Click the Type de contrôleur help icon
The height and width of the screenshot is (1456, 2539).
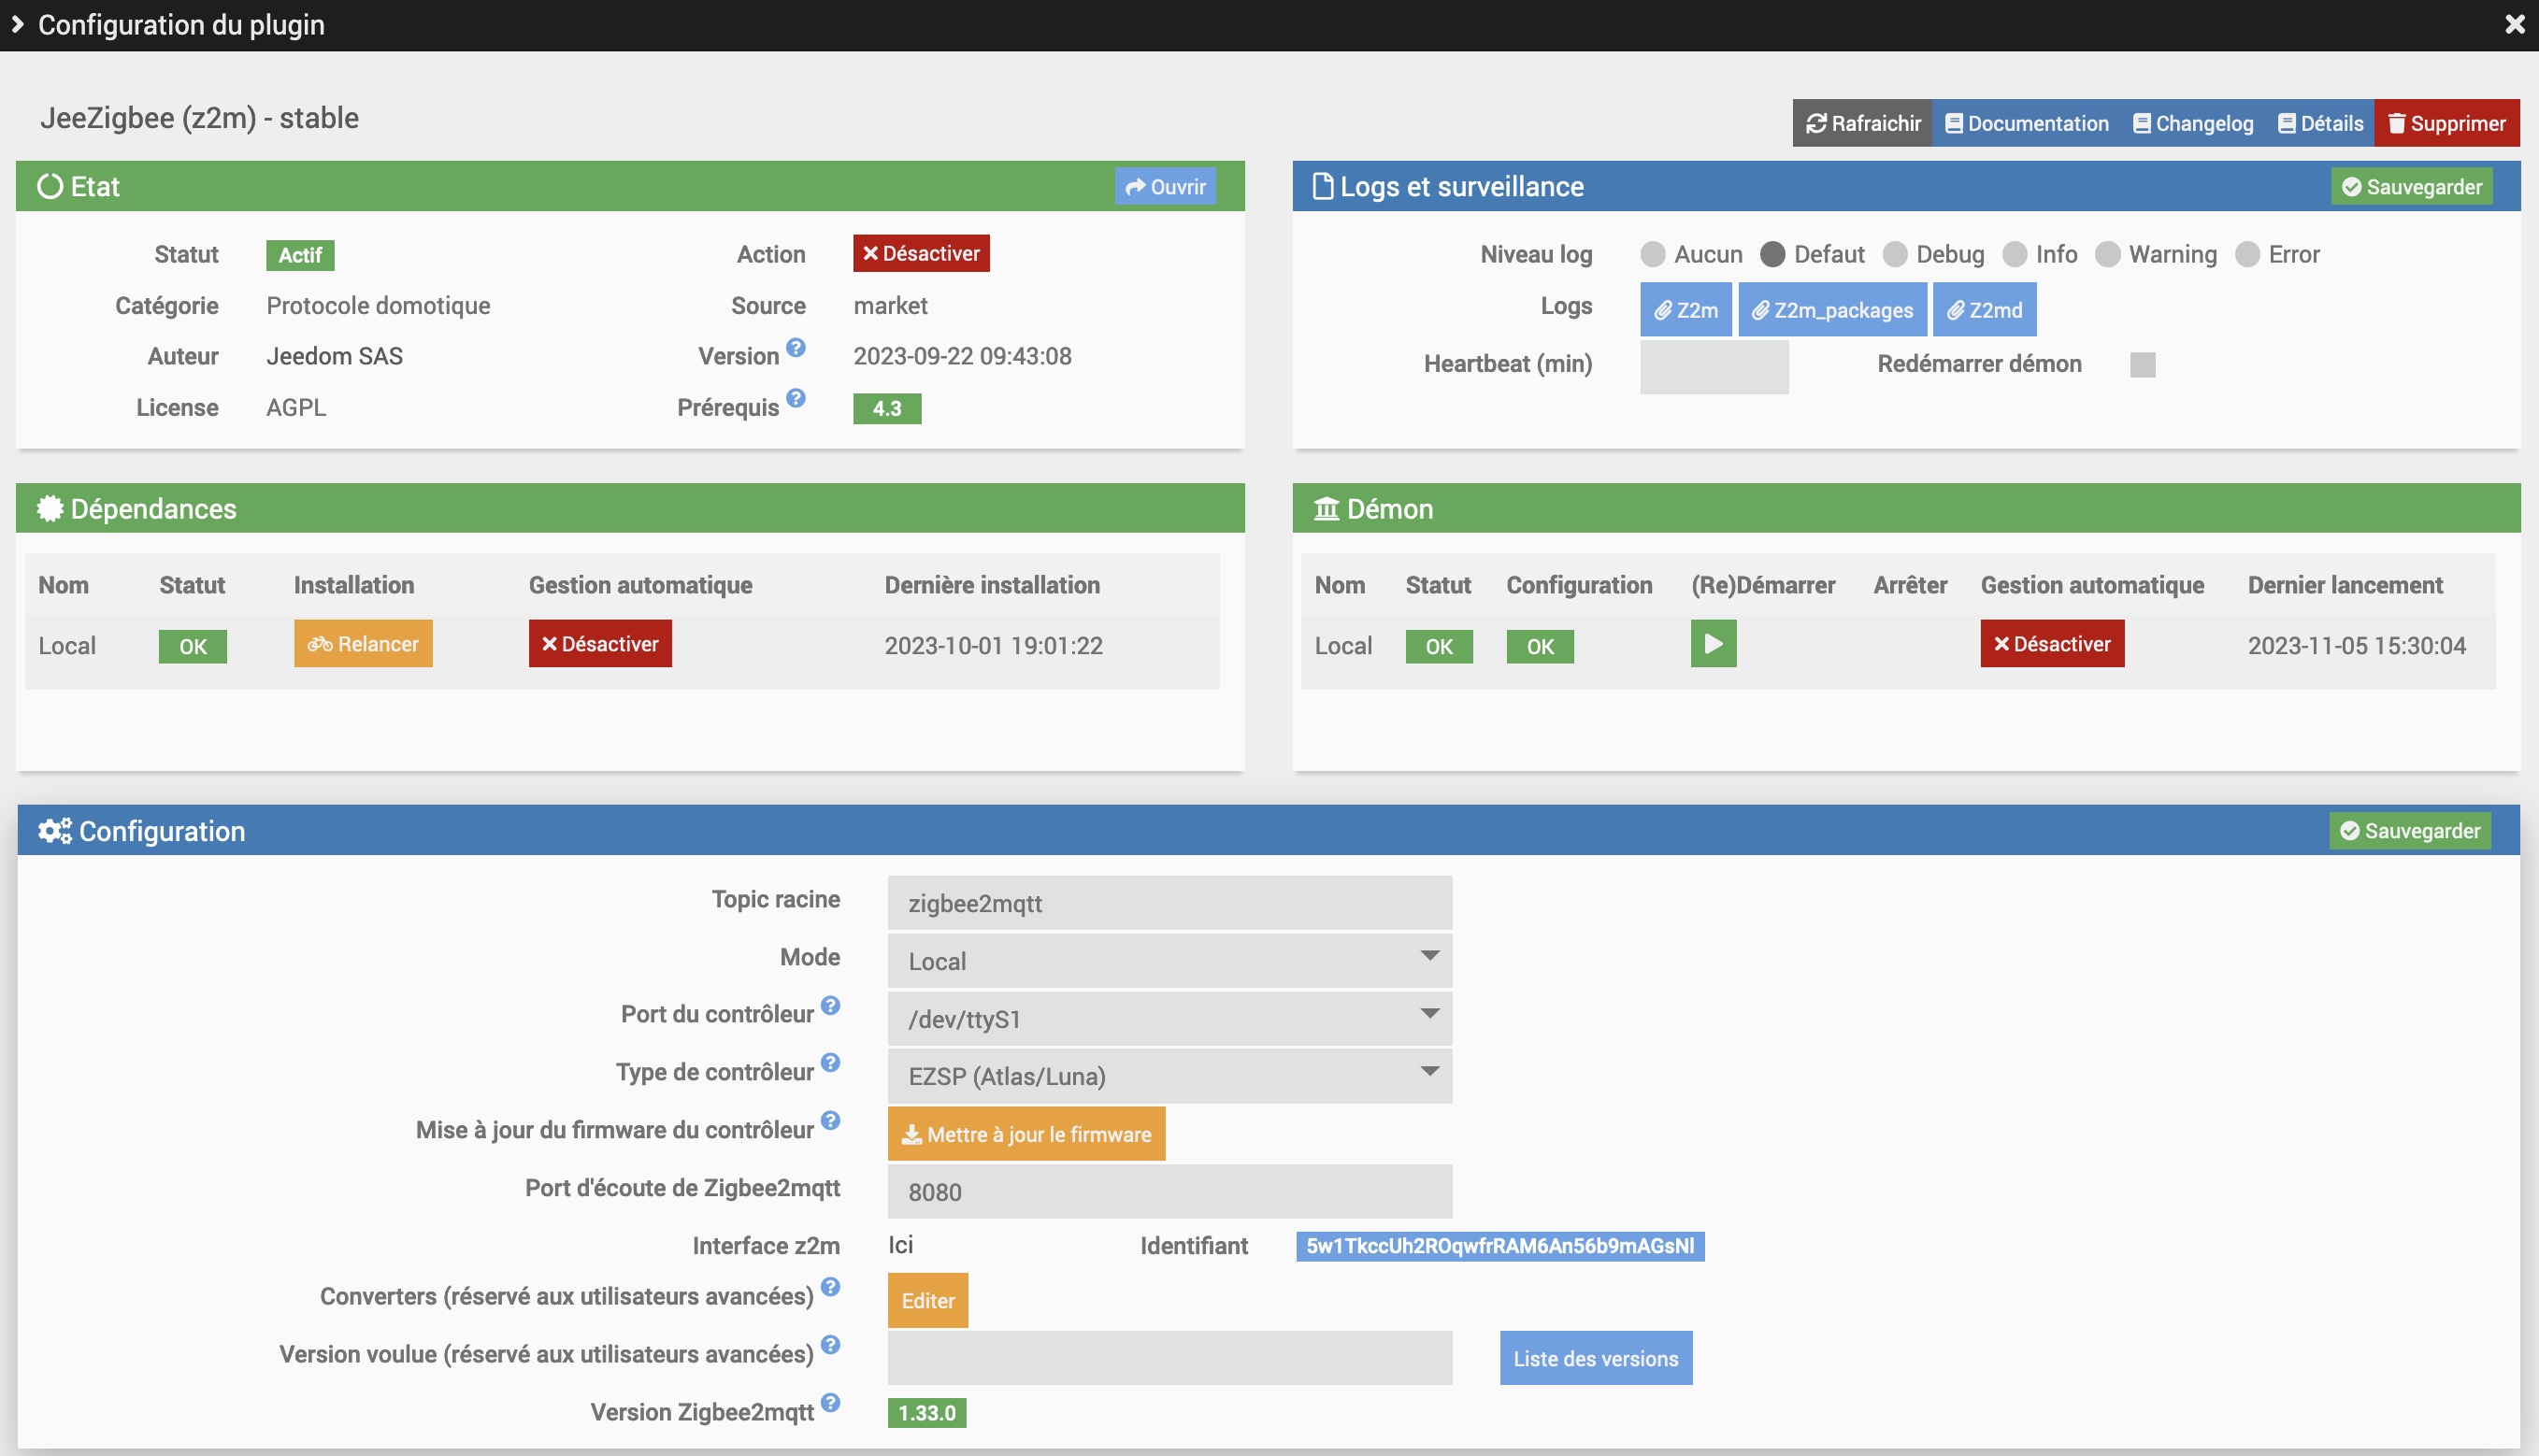pos(830,1063)
